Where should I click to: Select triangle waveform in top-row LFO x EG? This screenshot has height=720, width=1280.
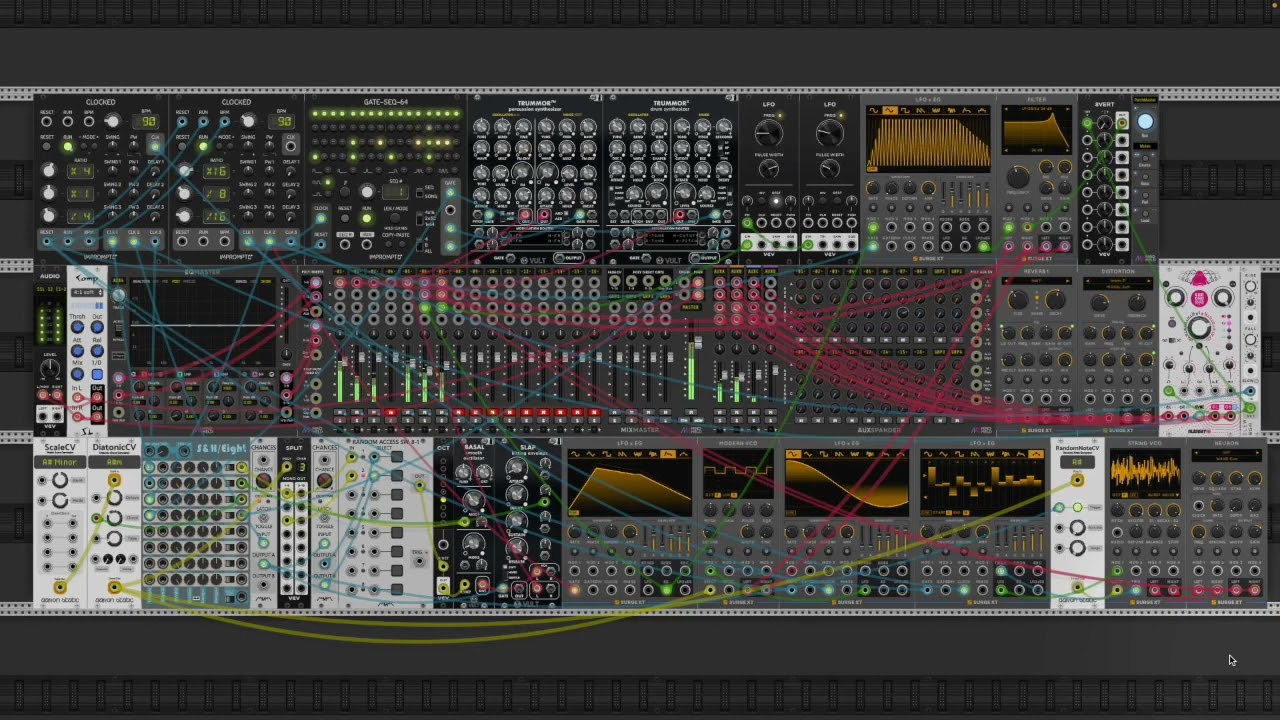pyautogui.click(x=890, y=110)
